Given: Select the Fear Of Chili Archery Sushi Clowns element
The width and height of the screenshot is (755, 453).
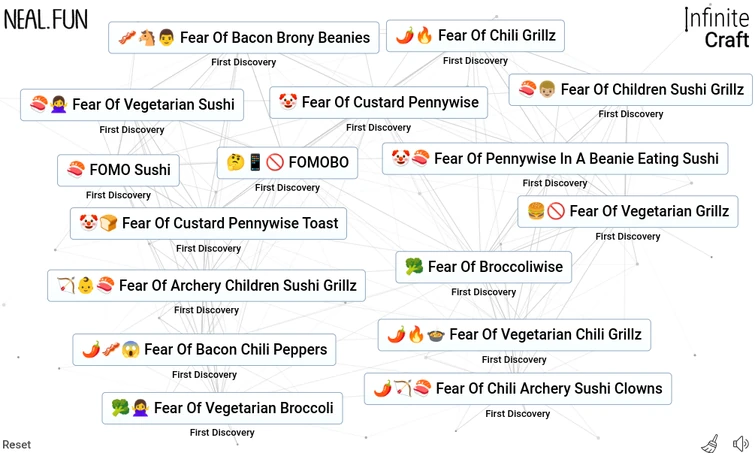Looking at the screenshot, I should [x=517, y=388].
